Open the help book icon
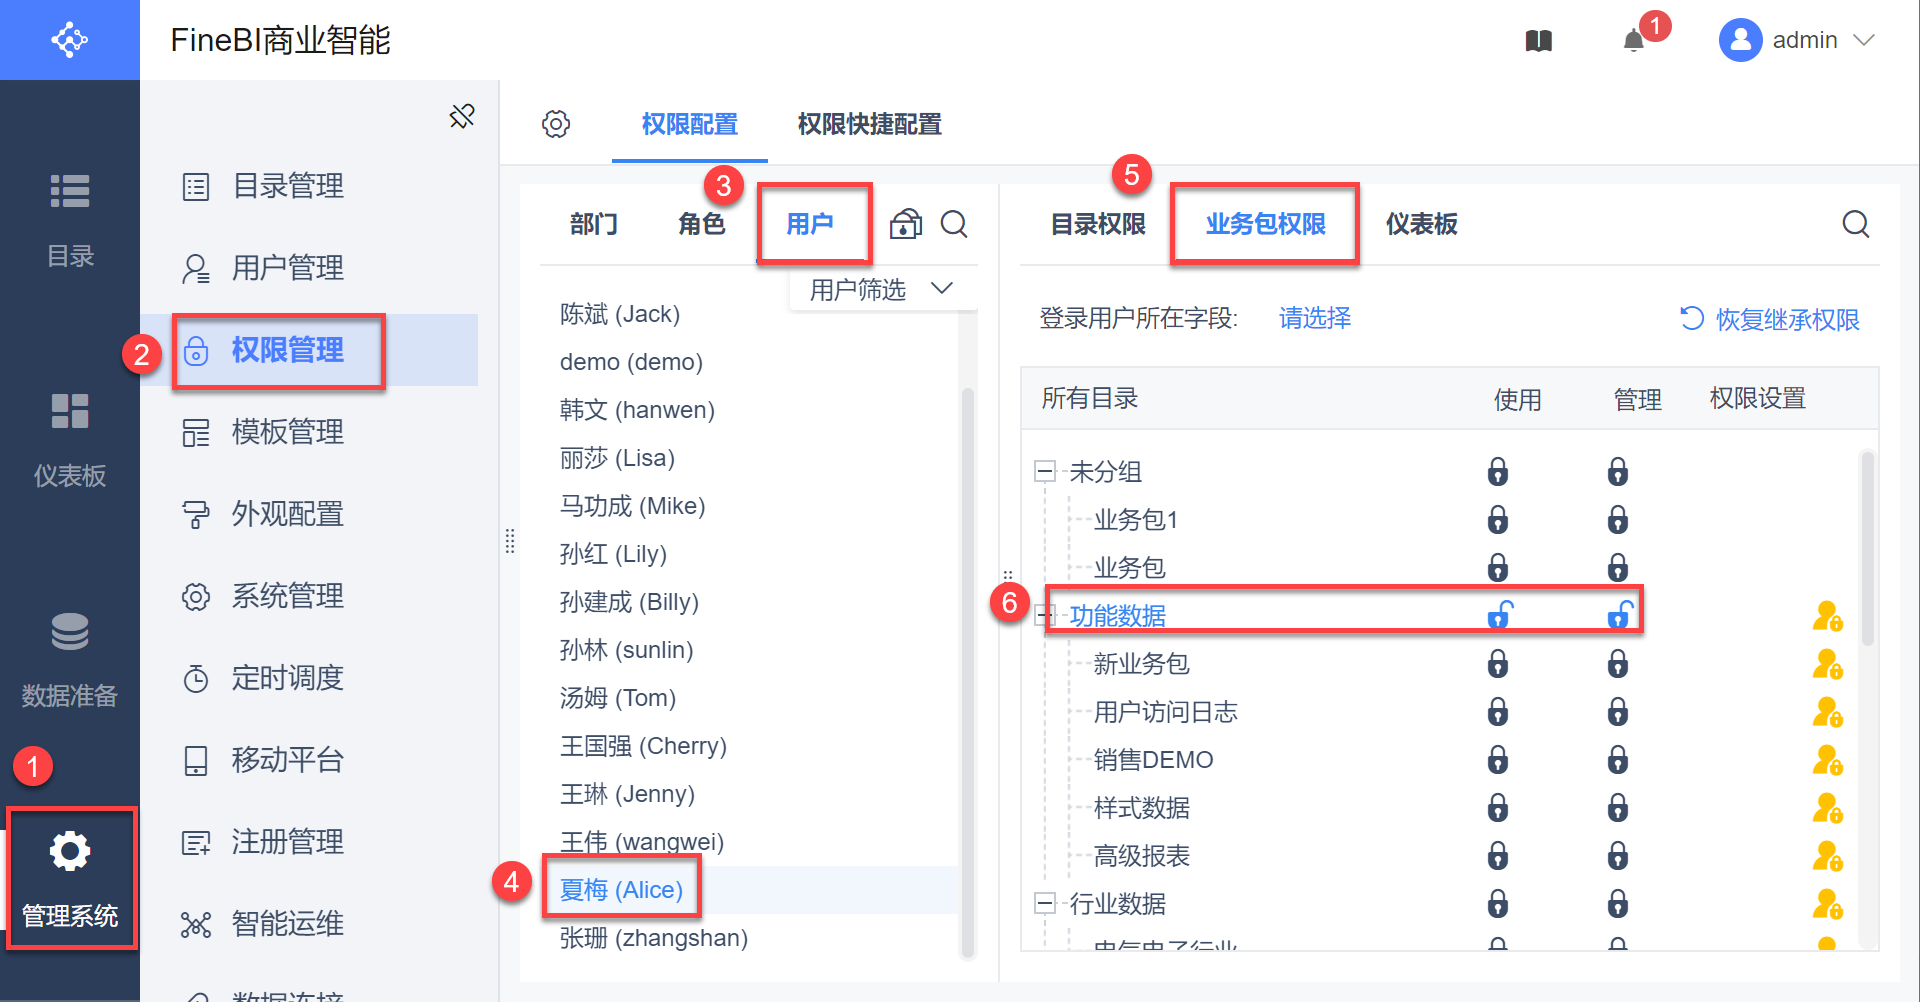 coord(1538,41)
